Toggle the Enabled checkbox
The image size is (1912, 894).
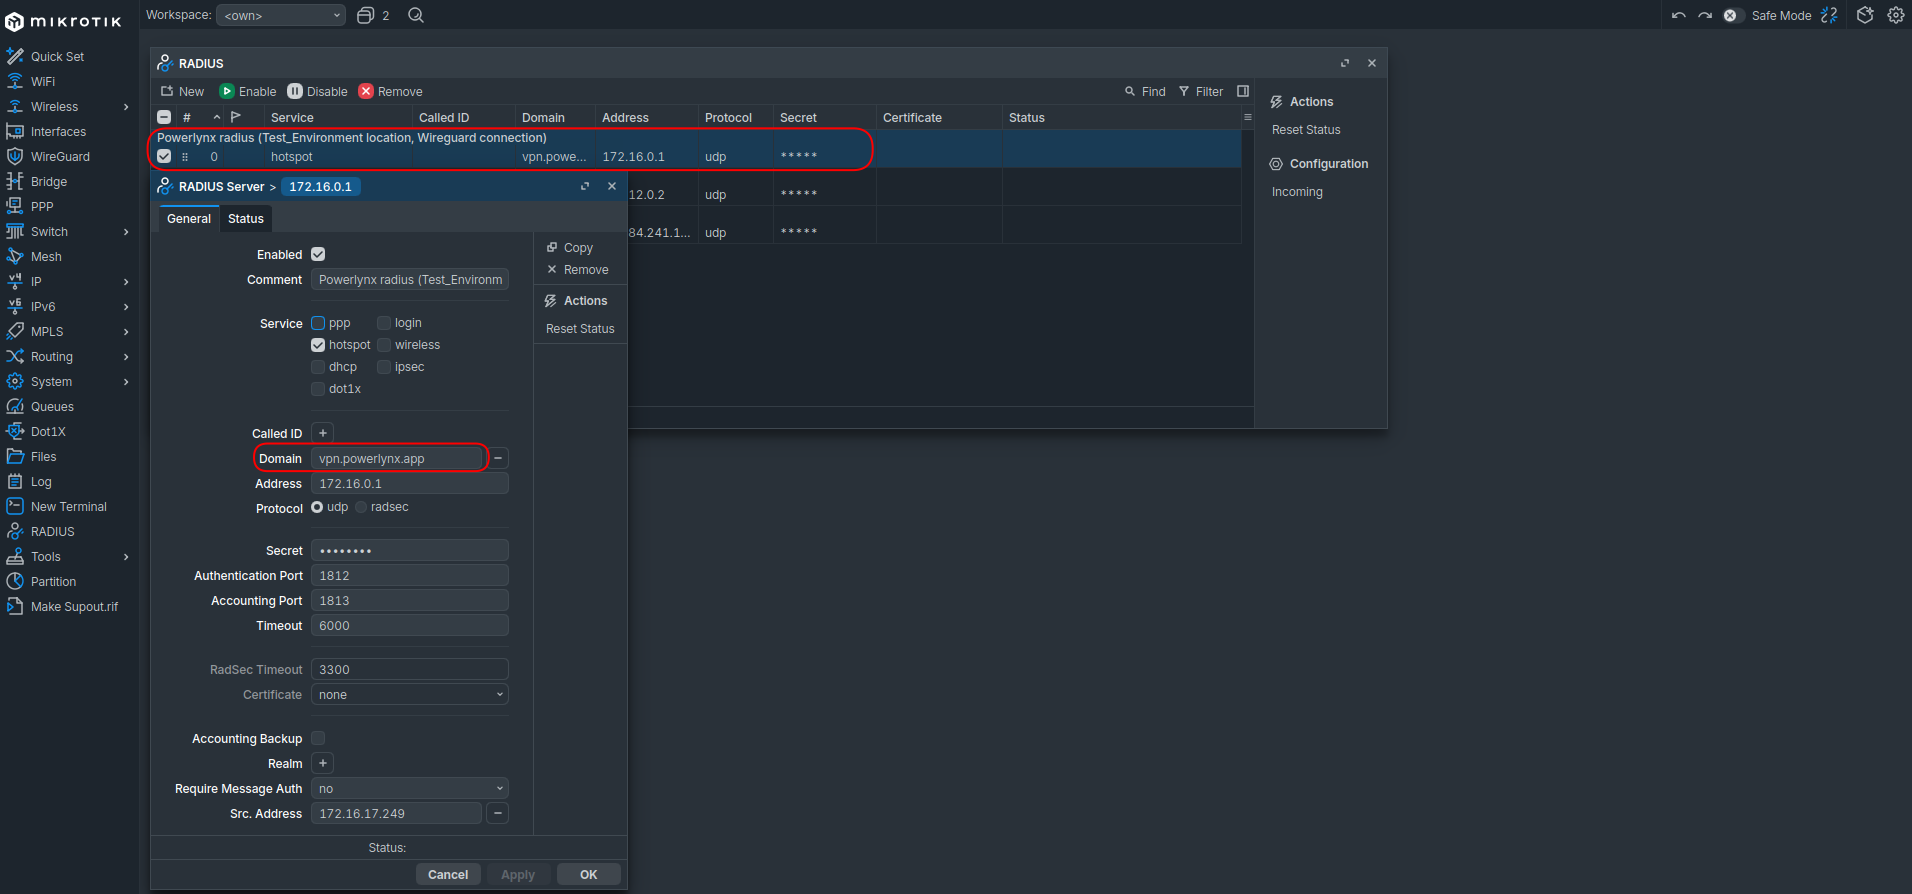click(x=318, y=254)
